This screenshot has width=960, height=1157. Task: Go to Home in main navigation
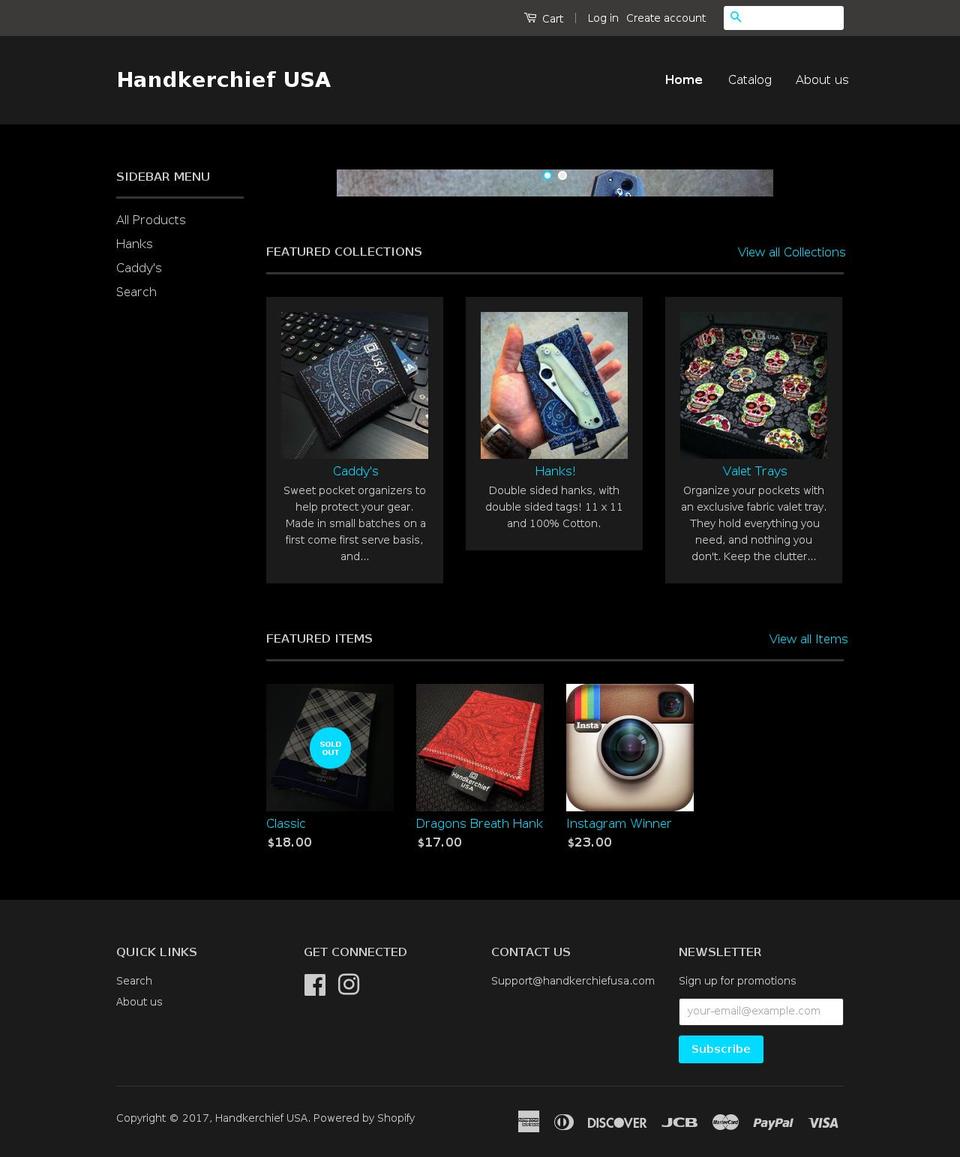[x=683, y=80]
